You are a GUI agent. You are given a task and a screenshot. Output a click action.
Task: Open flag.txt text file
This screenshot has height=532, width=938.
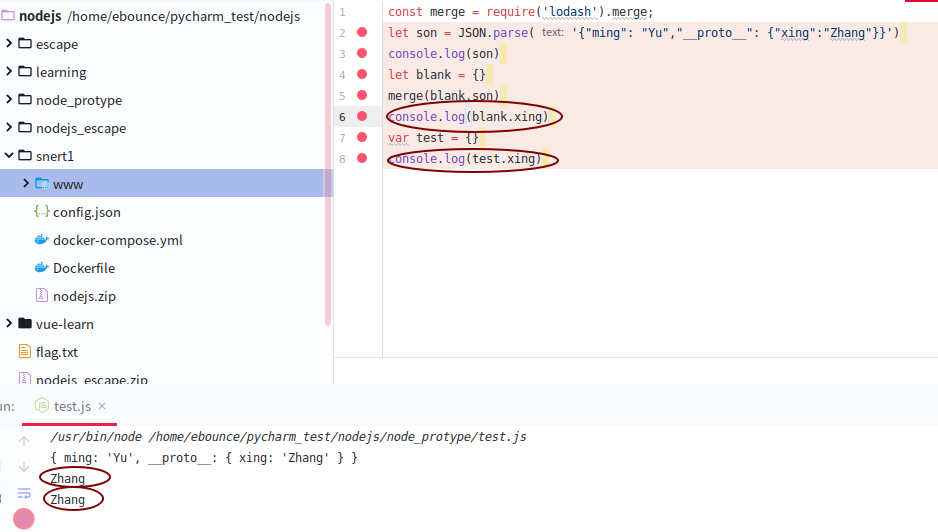(x=56, y=352)
